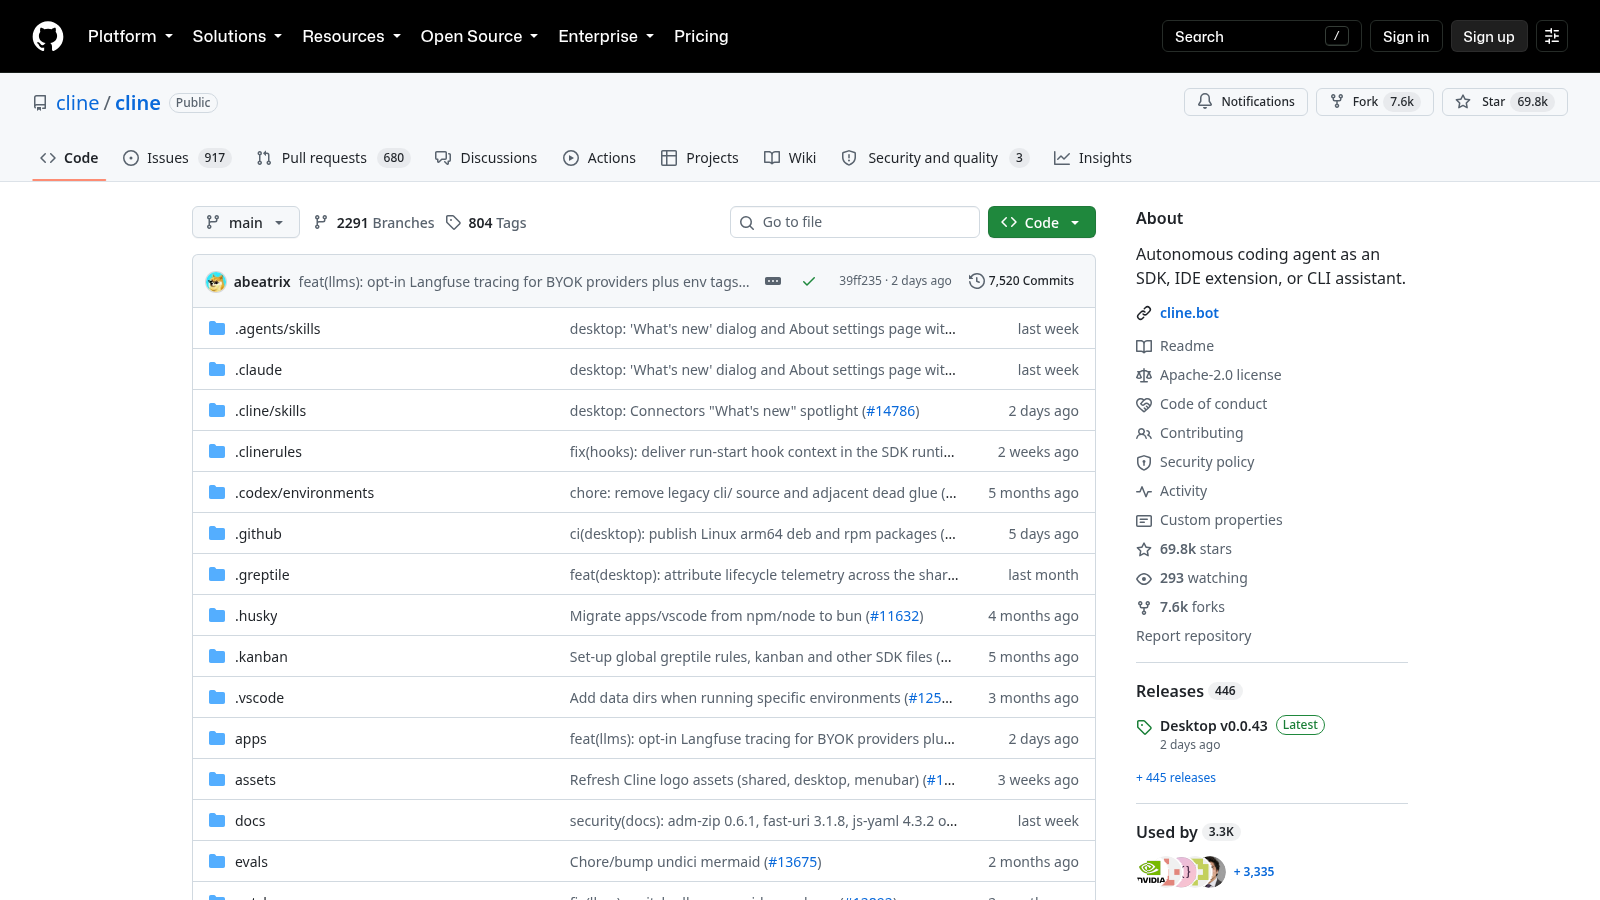The width and height of the screenshot is (1600, 900).
Task: Click the commit ellipsis expand icon
Action: (x=773, y=281)
